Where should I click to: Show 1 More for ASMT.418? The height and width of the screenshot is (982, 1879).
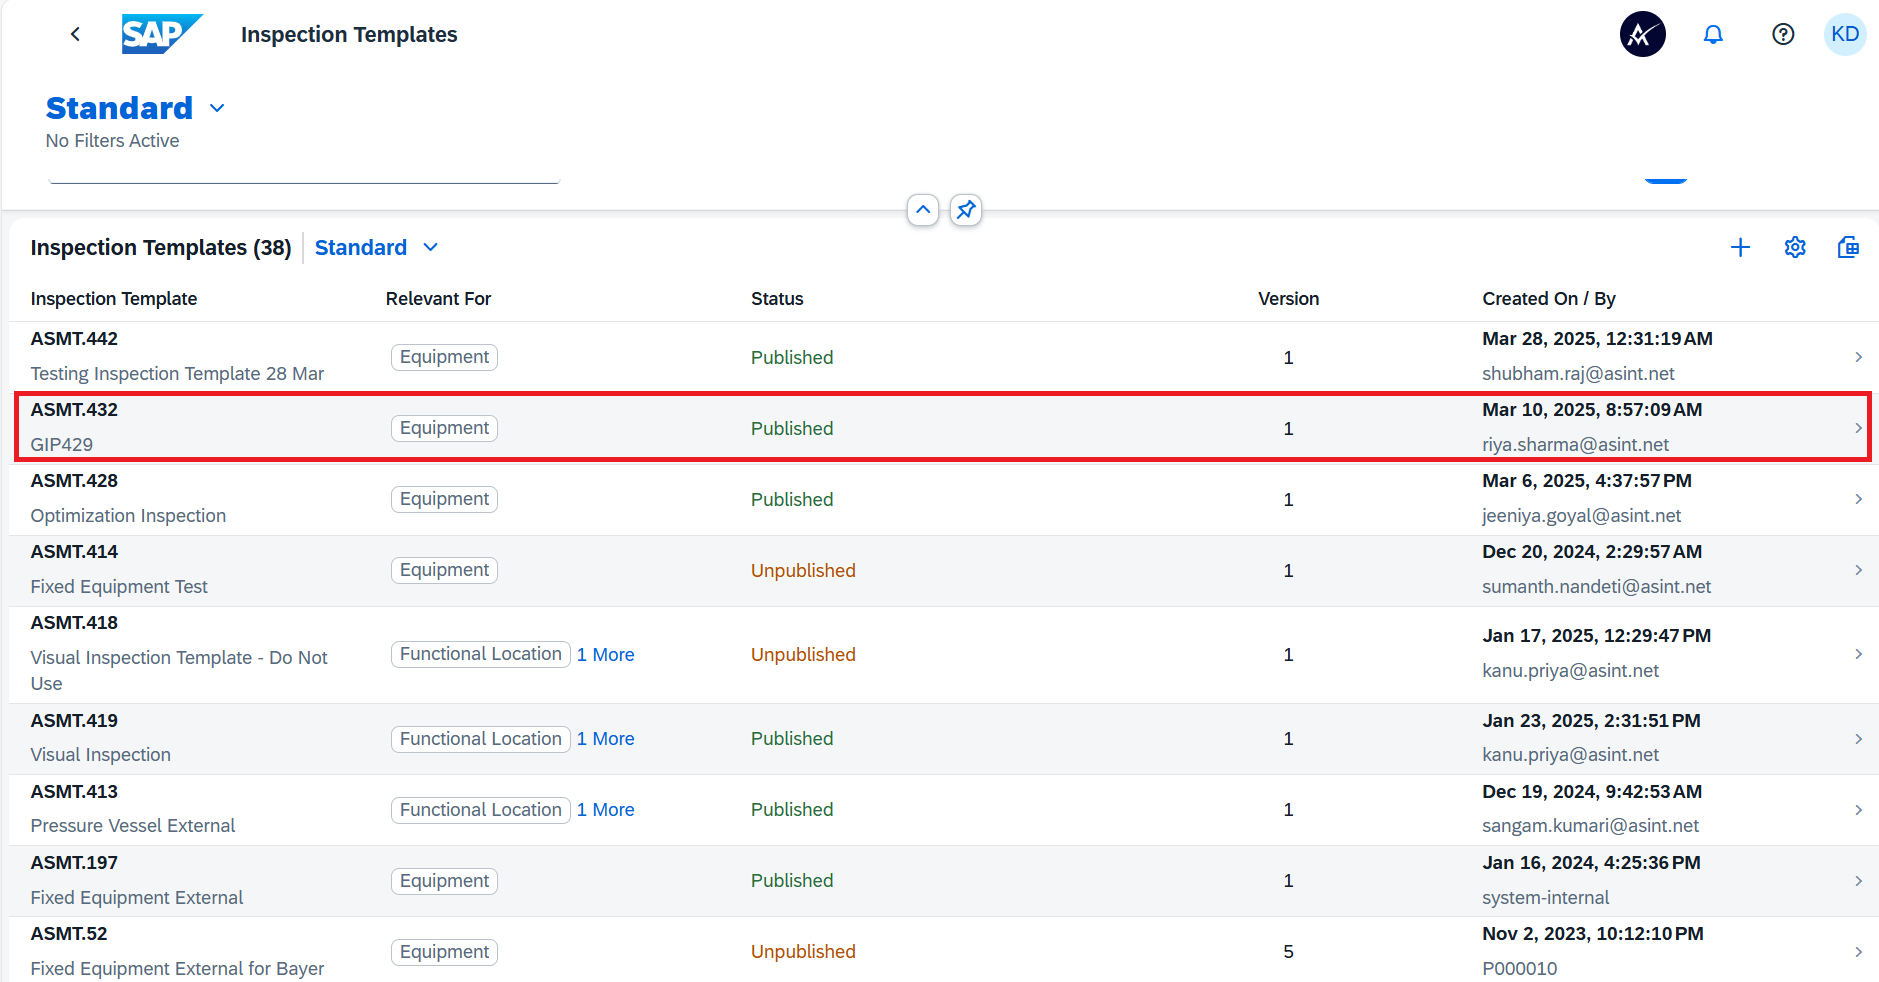coord(605,655)
